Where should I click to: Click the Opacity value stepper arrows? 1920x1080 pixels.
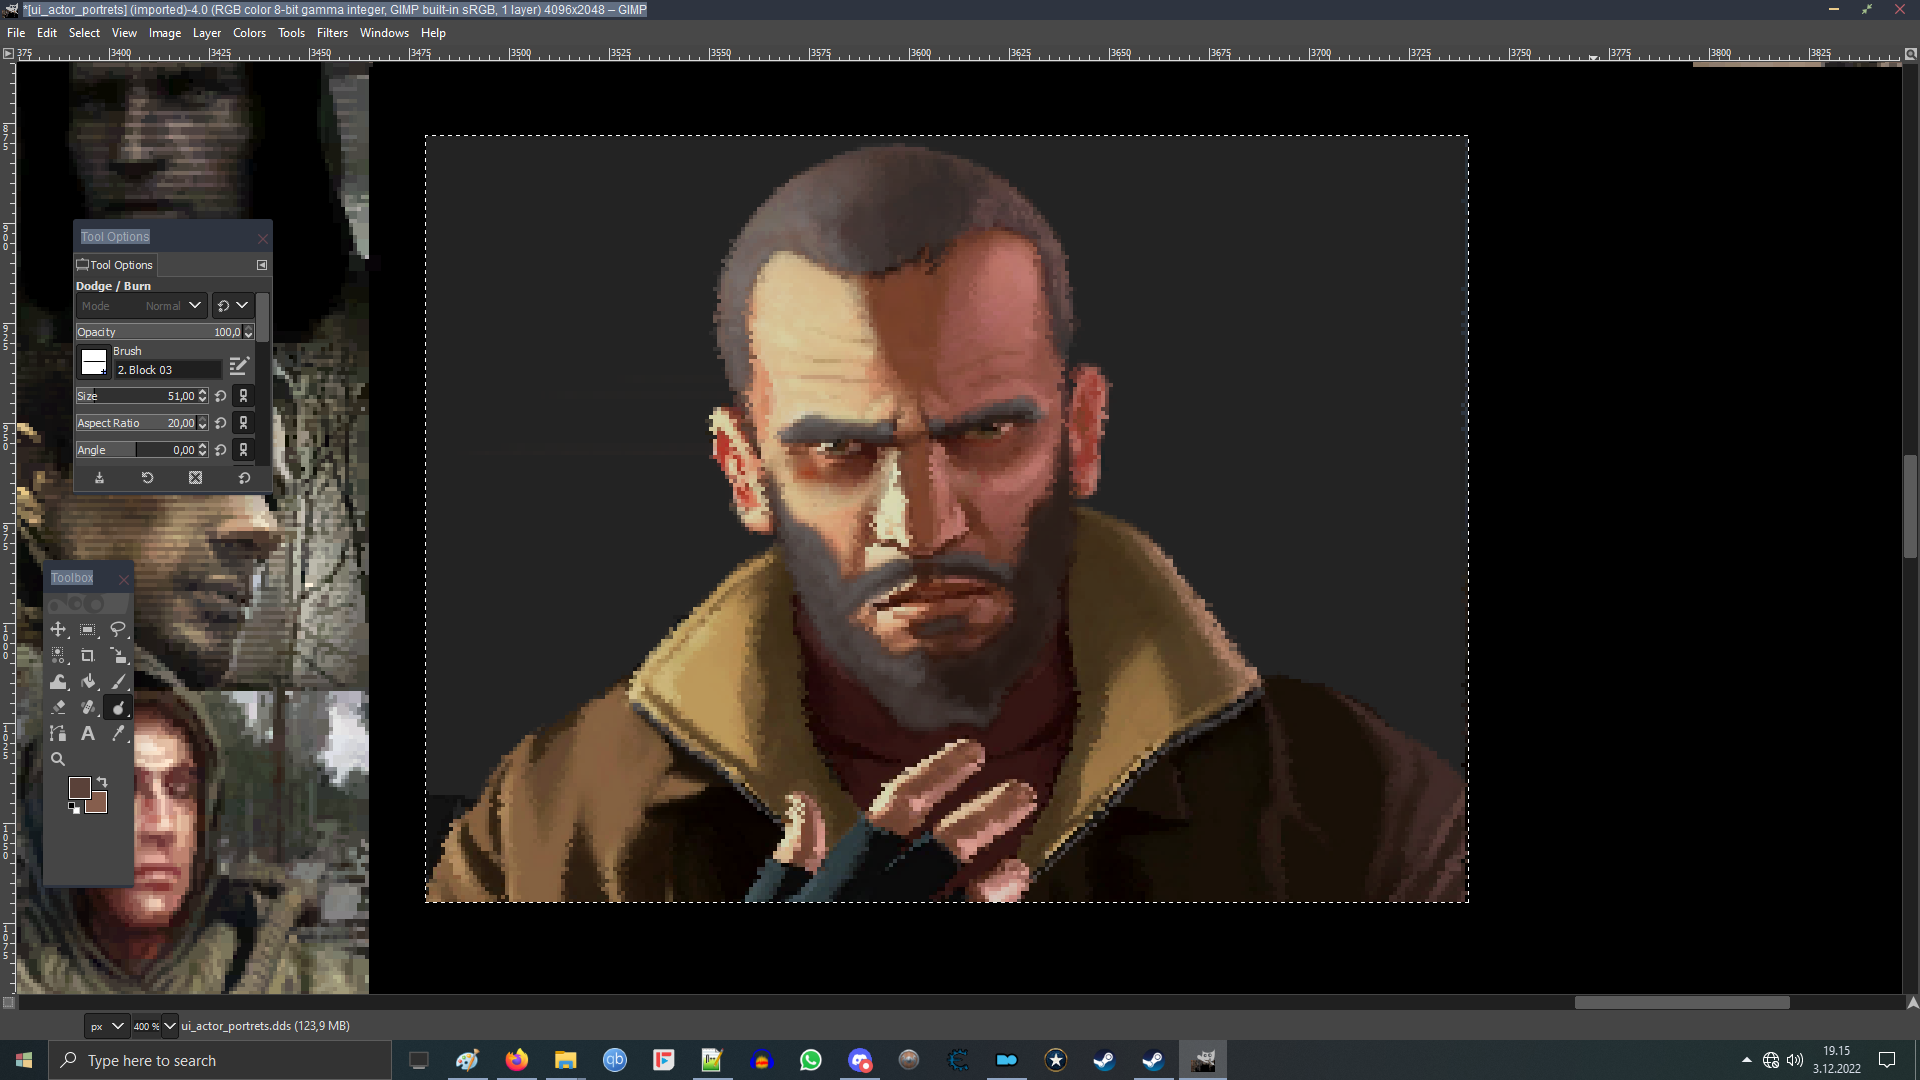[x=248, y=332]
